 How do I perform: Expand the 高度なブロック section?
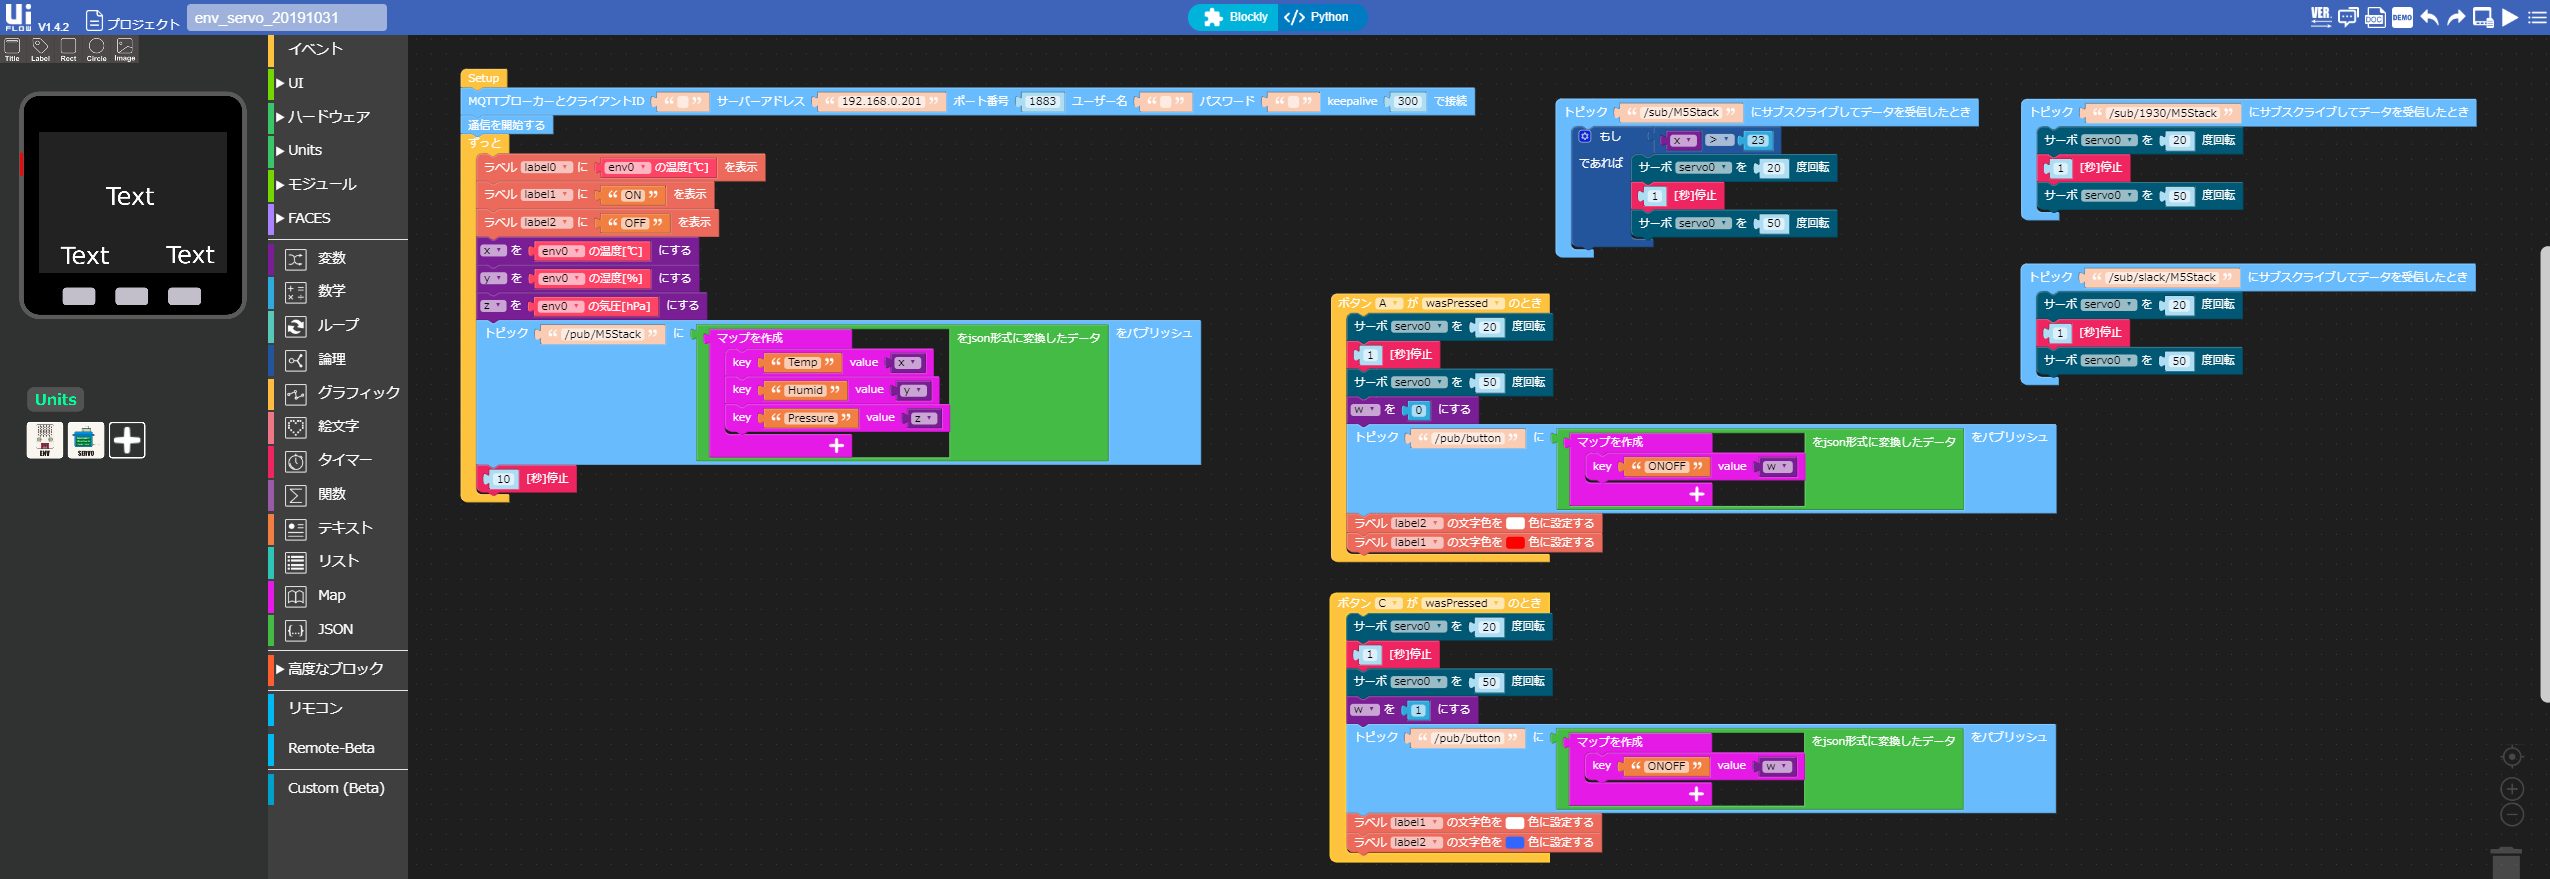point(335,669)
